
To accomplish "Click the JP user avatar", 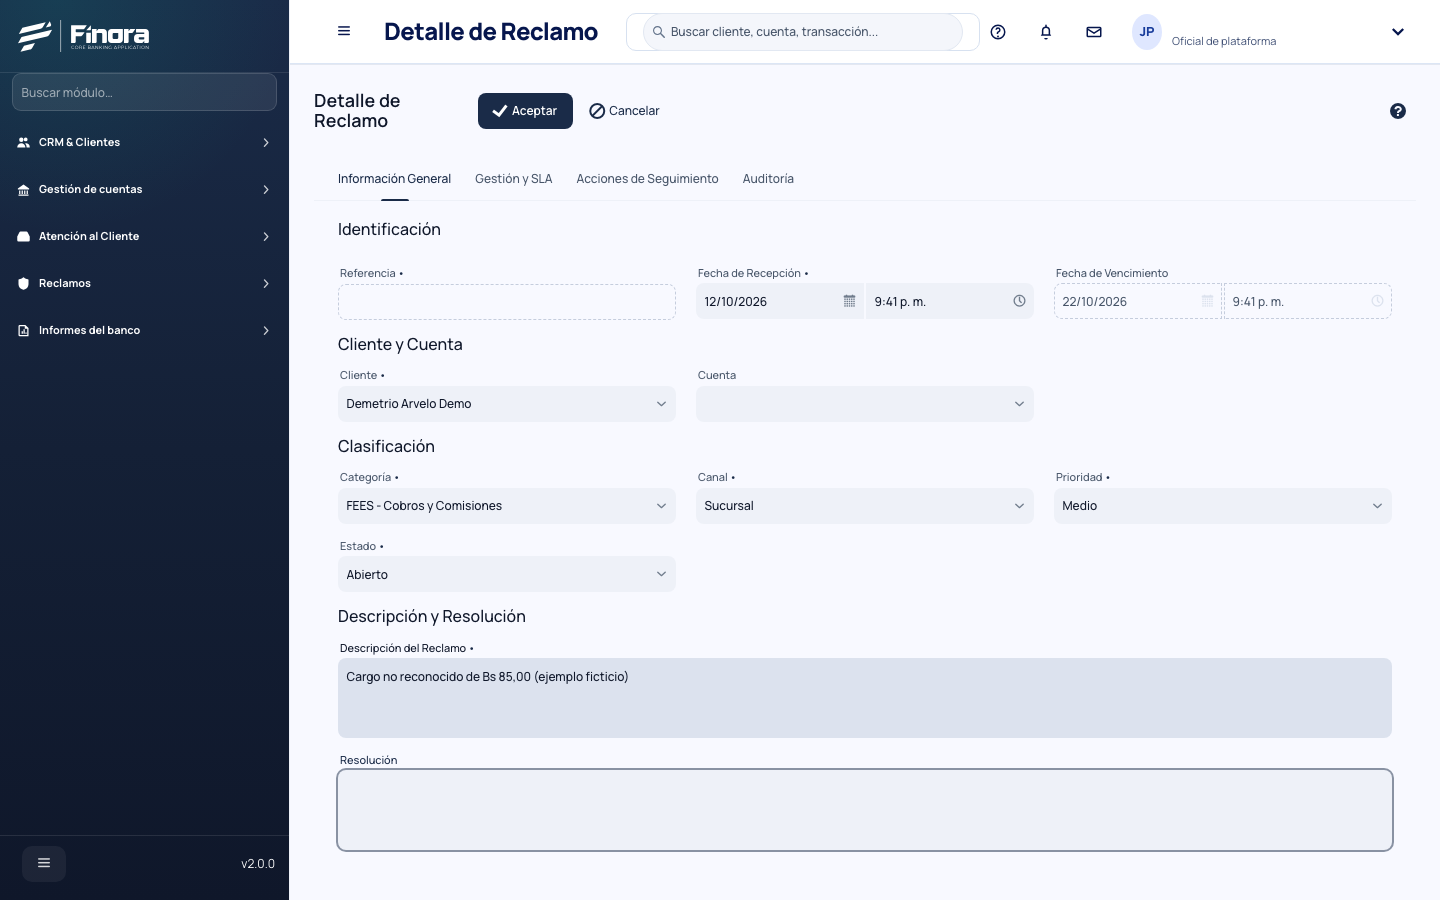I will (x=1147, y=32).
